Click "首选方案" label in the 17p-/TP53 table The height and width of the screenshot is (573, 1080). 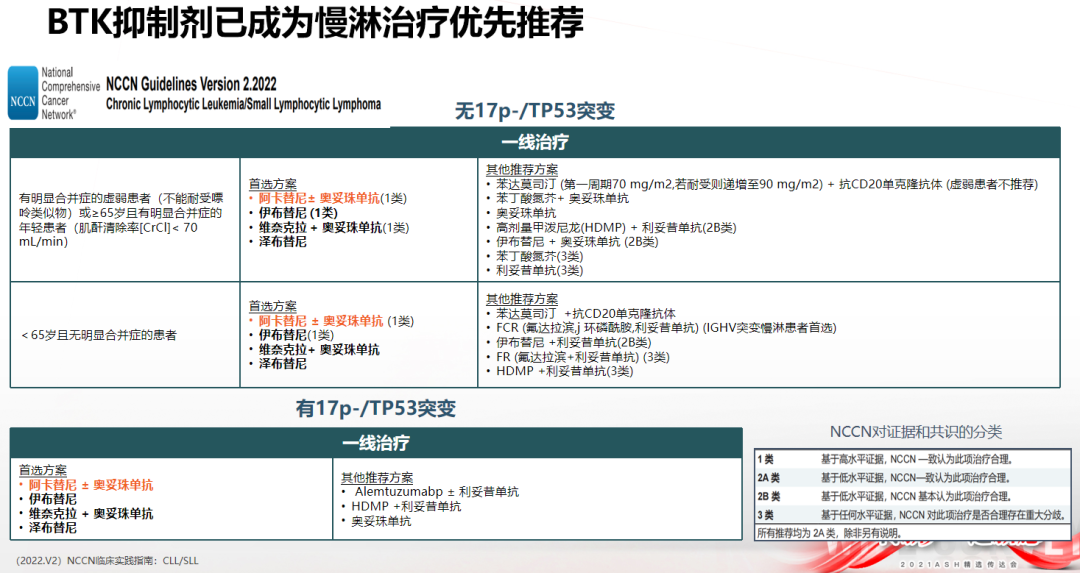[x=43, y=470]
